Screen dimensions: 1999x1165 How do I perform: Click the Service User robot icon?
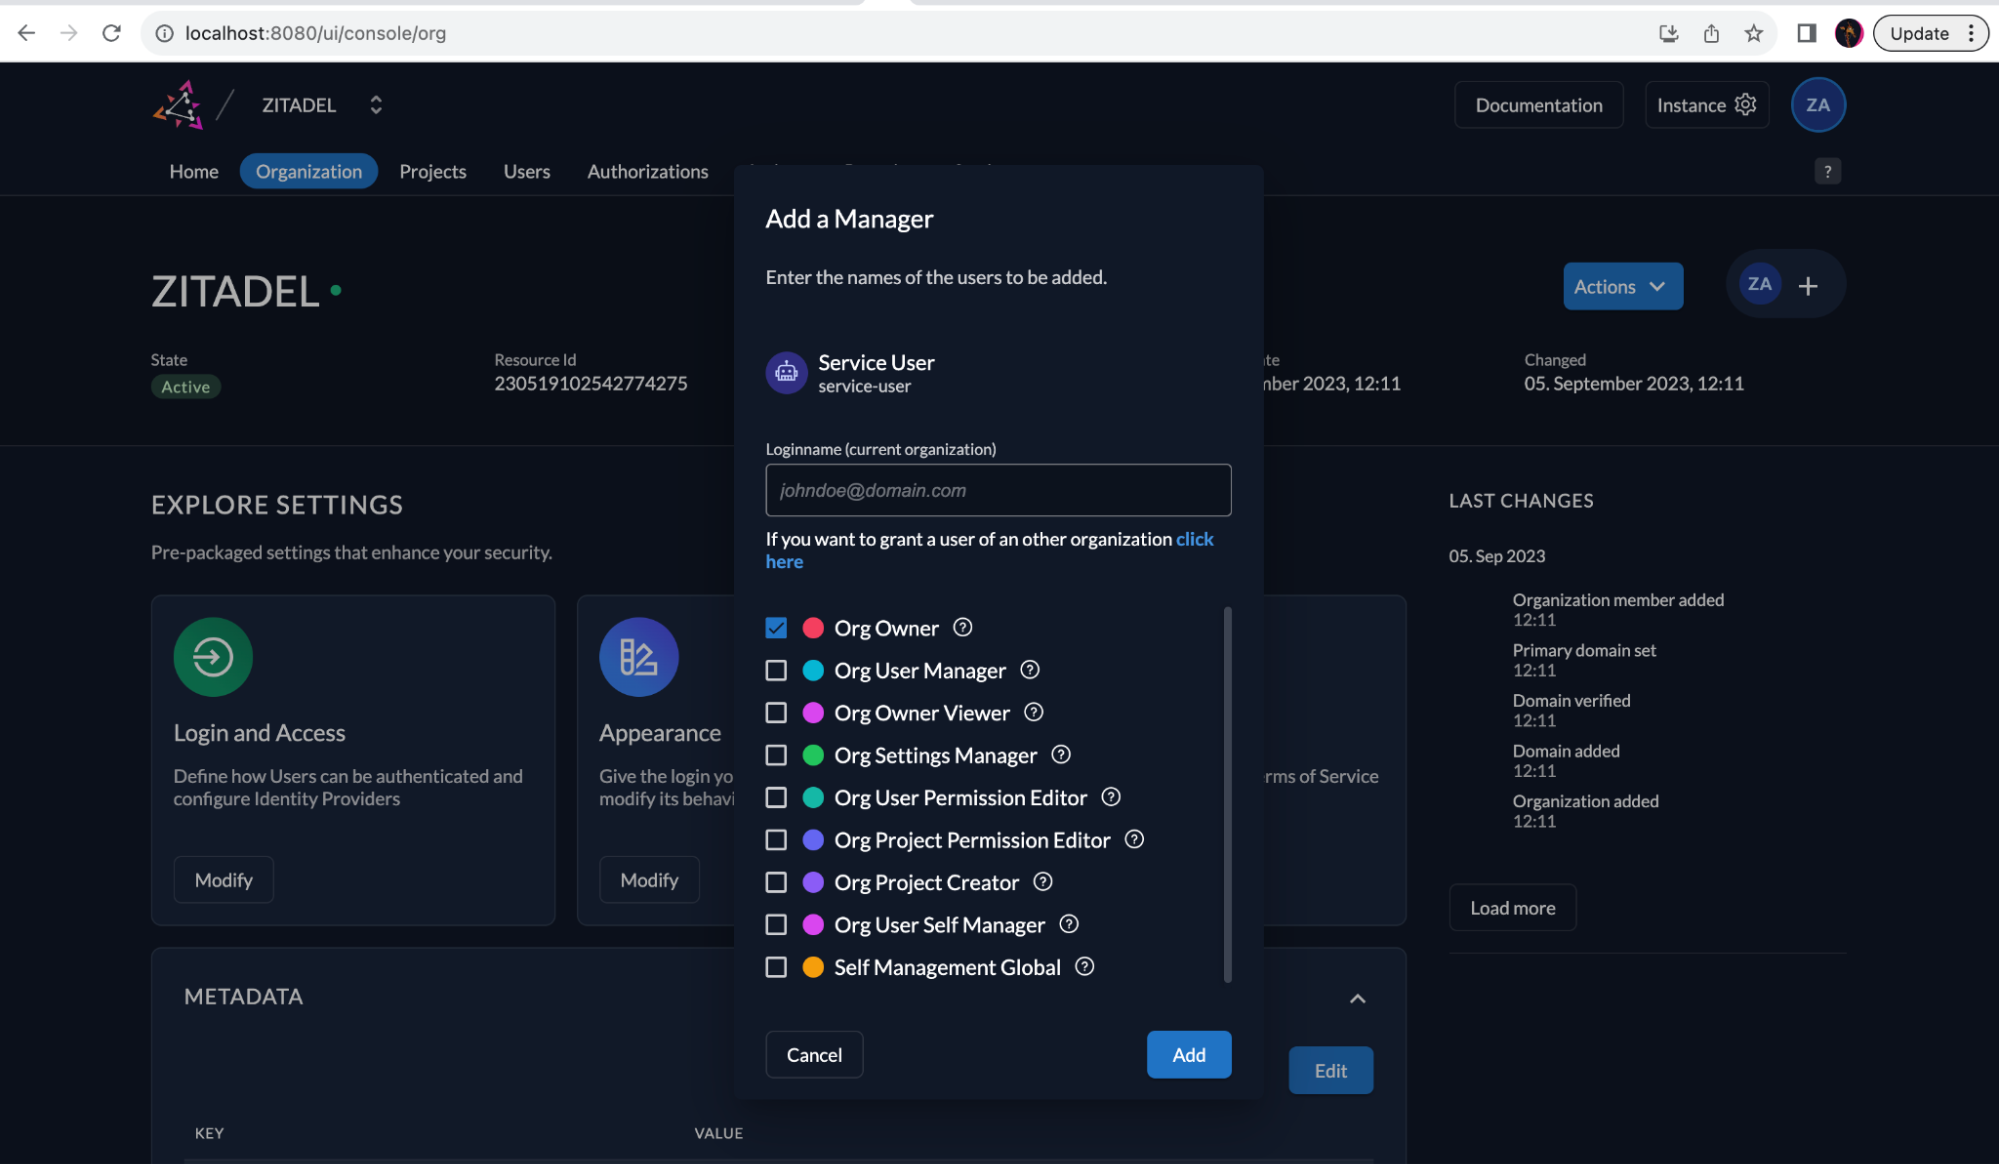[786, 372]
